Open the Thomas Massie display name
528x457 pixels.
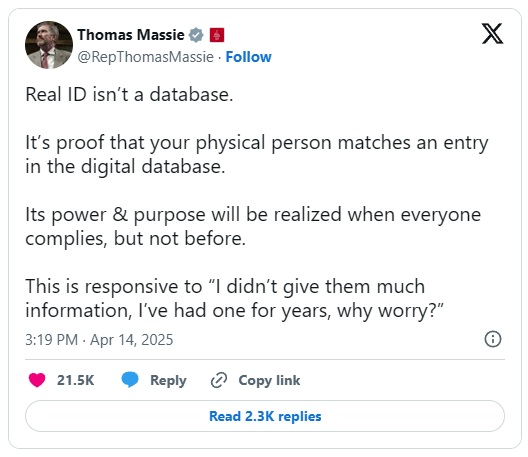tap(131, 35)
